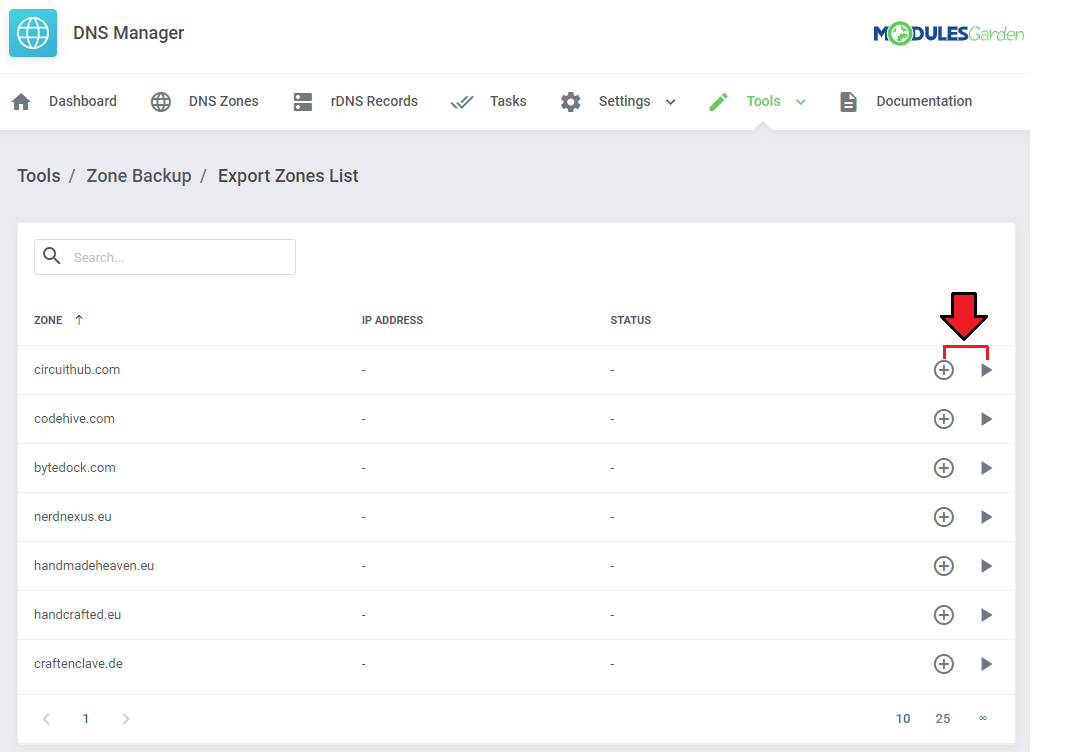This screenshot has width=1075, height=752.
Task: Click the play arrow icon for codehive.com
Action: (x=986, y=419)
